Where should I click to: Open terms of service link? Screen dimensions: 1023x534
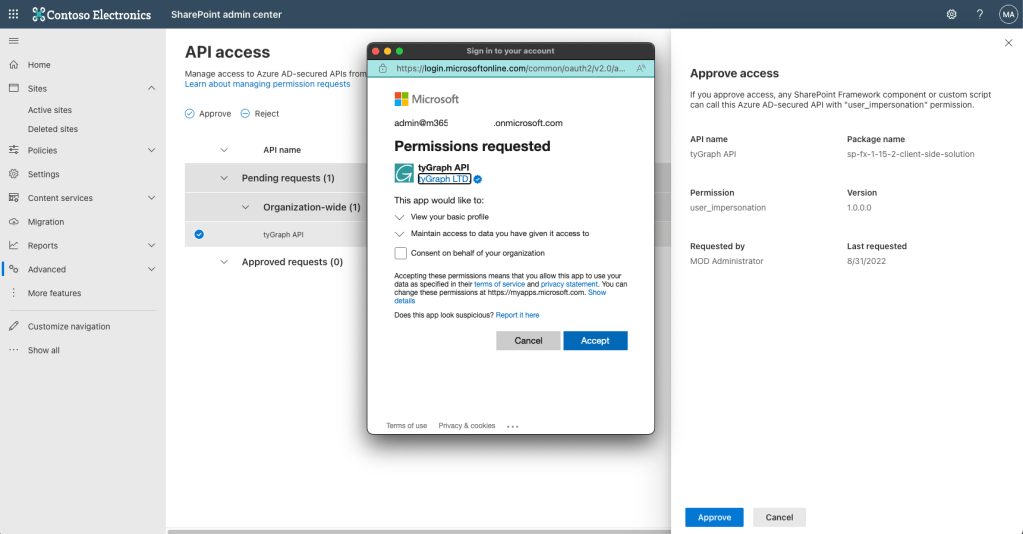tap(499, 284)
